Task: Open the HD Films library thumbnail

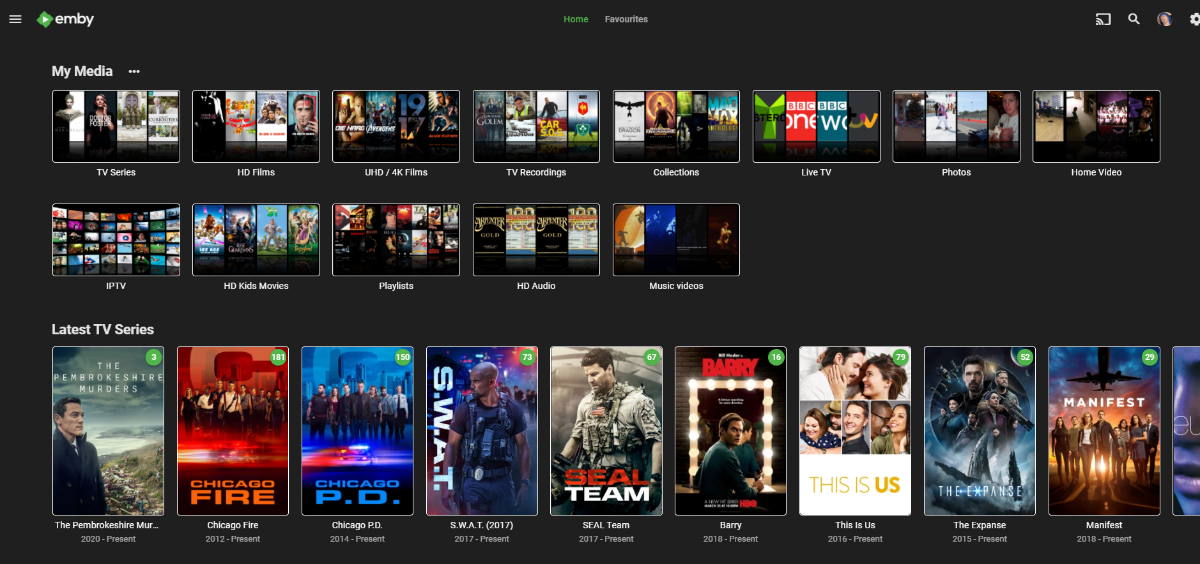Action: [256, 126]
